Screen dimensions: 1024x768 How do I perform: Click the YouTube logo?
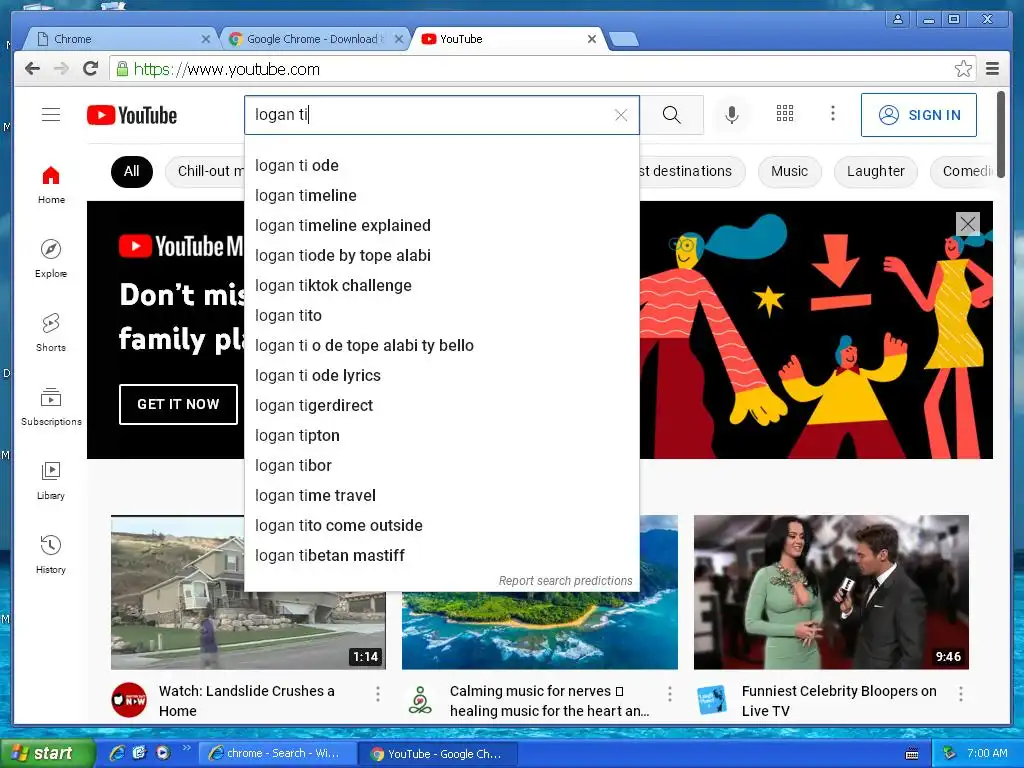(x=132, y=115)
